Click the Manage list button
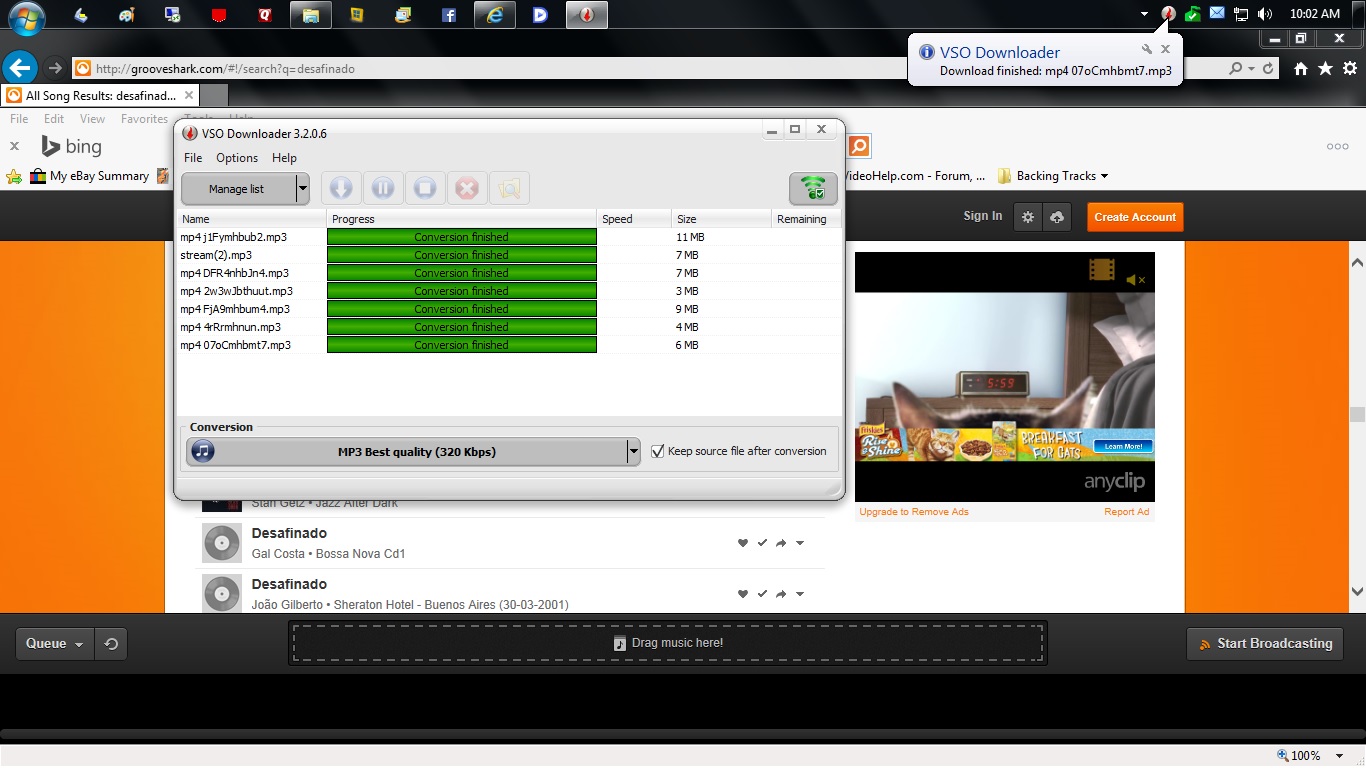The width and height of the screenshot is (1366, 768). click(x=238, y=189)
